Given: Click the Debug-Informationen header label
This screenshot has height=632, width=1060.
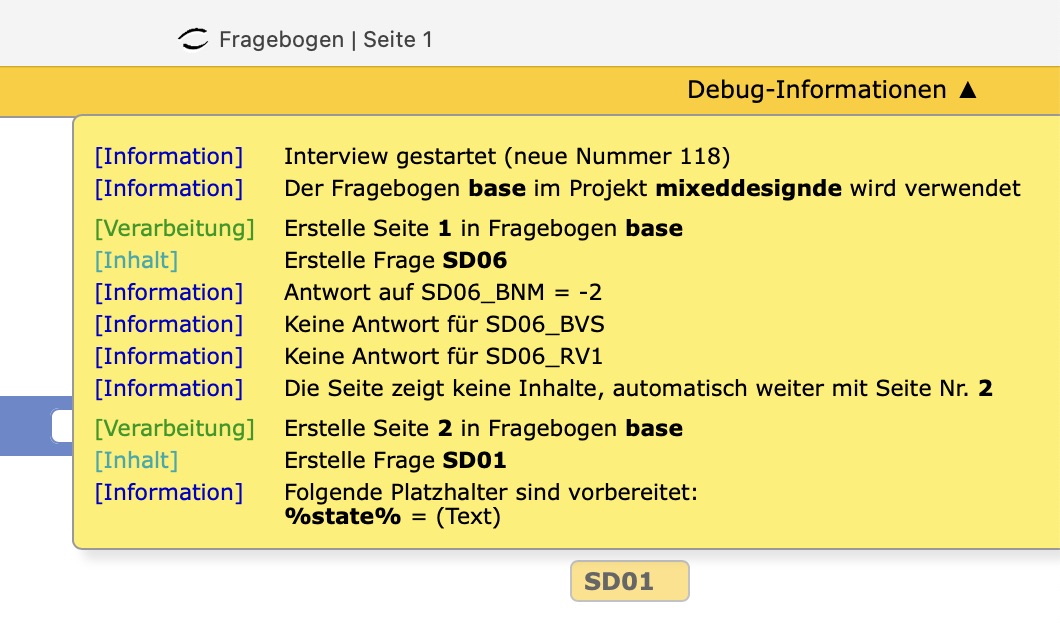Looking at the screenshot, I should pyautogui.click(x=817, y=90).
